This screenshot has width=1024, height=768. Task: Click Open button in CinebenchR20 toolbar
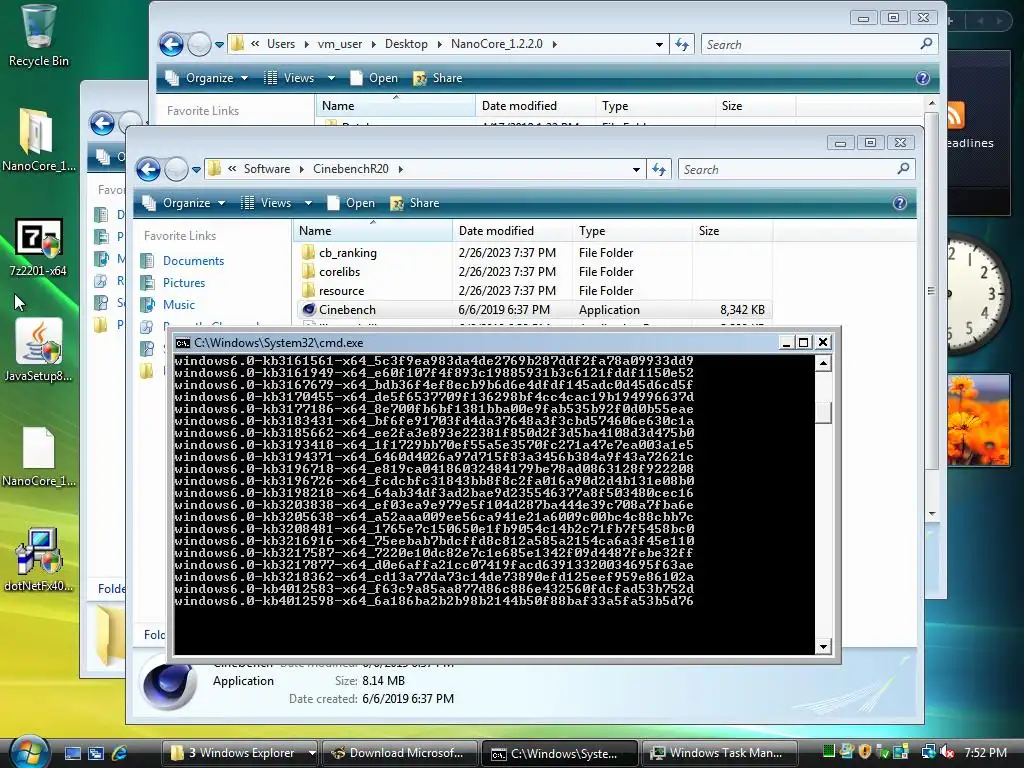351,203
